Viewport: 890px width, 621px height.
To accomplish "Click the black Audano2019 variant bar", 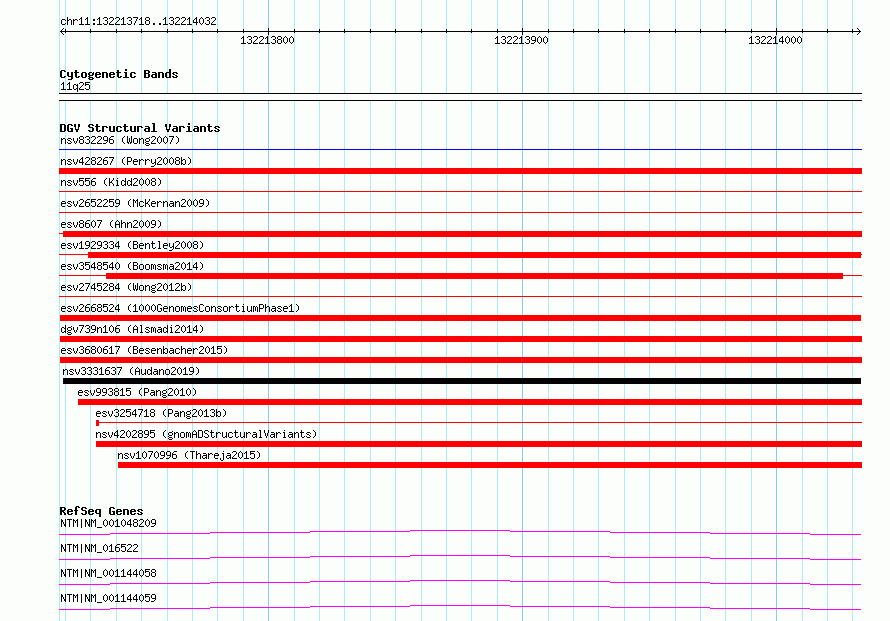I will 461,381.
